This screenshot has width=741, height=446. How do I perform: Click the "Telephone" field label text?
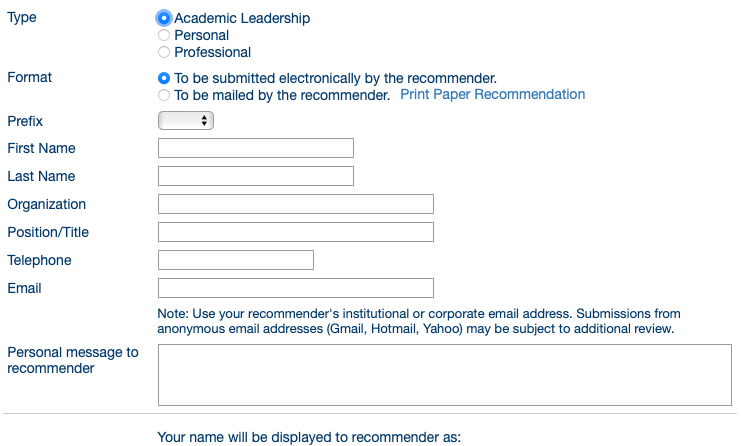click(x=39, y=260)
